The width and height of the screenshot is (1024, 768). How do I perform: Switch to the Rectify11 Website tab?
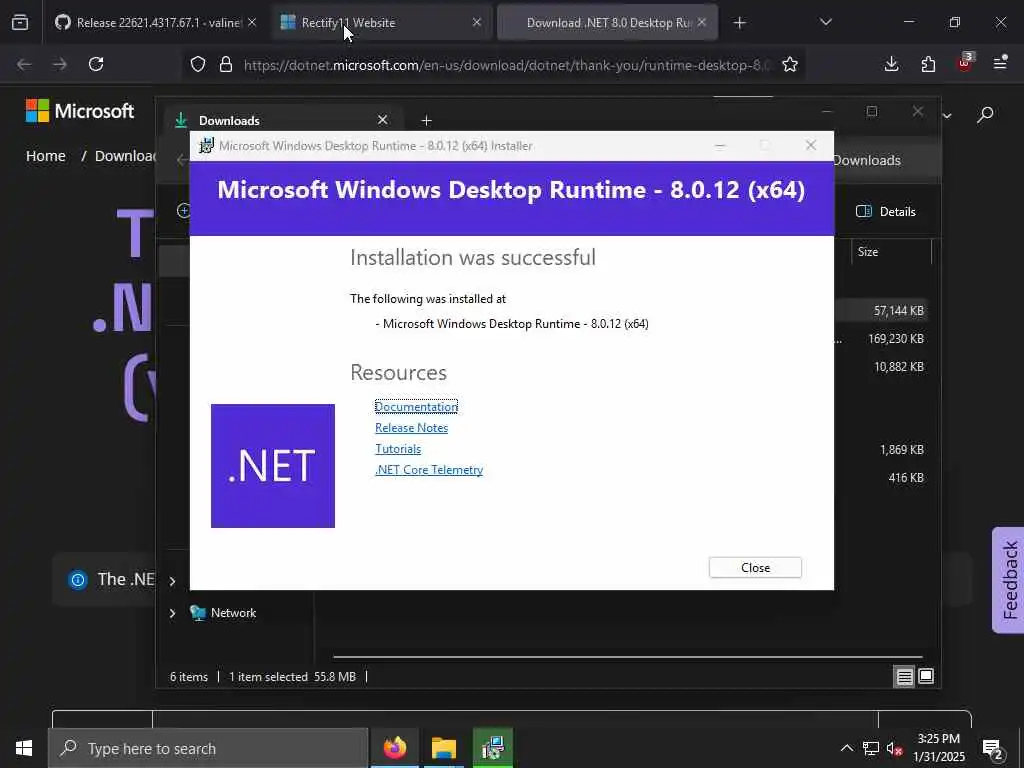click(381, 22)
